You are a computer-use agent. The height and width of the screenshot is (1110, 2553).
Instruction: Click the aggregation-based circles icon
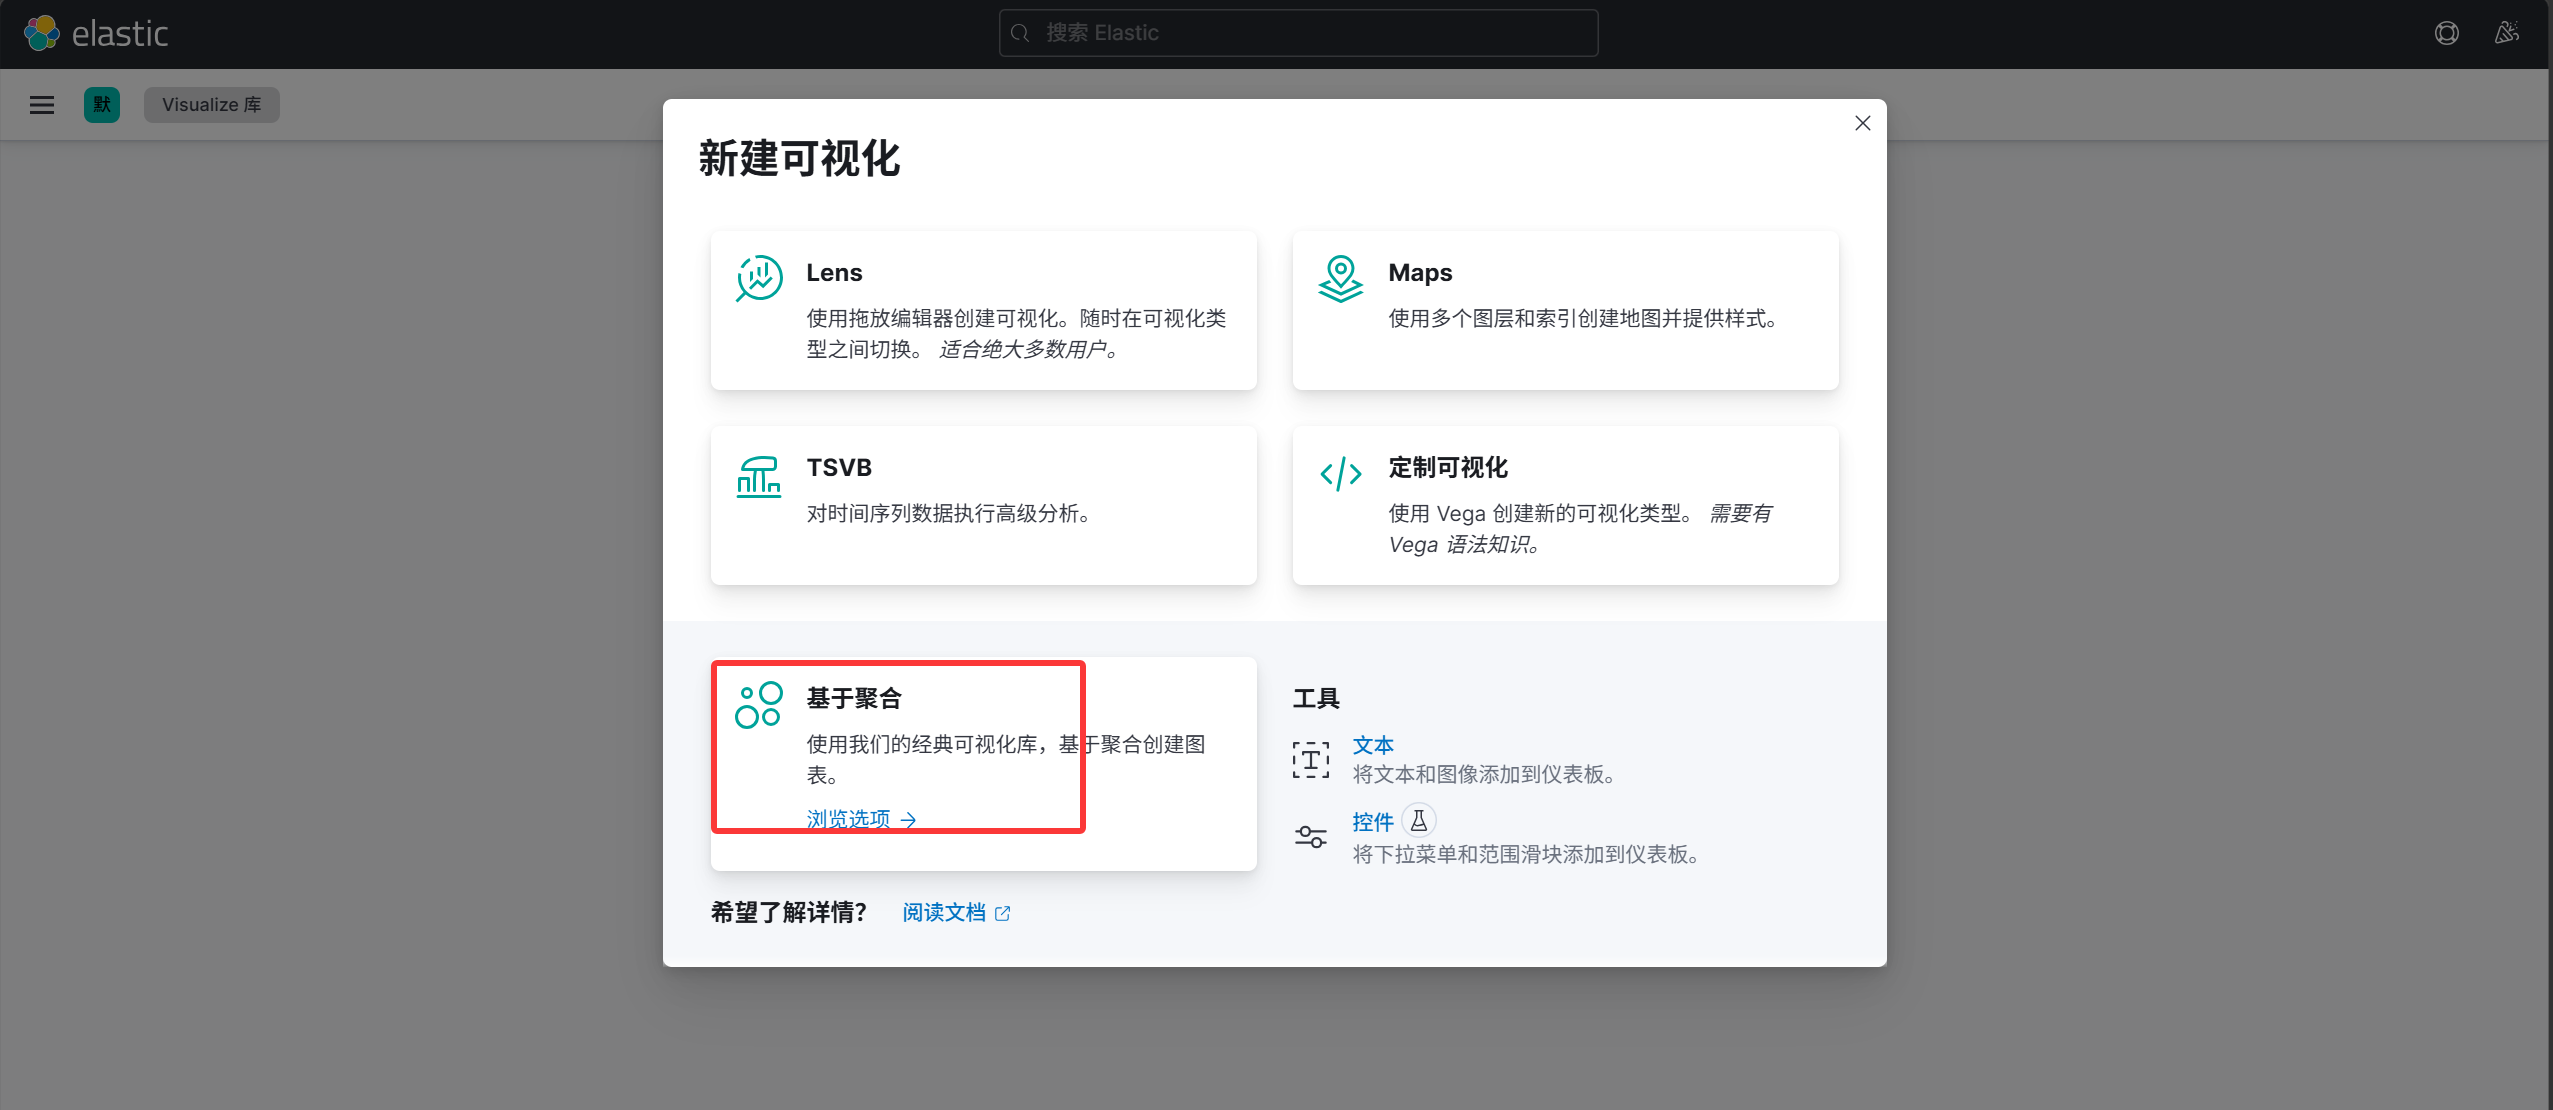759,705
